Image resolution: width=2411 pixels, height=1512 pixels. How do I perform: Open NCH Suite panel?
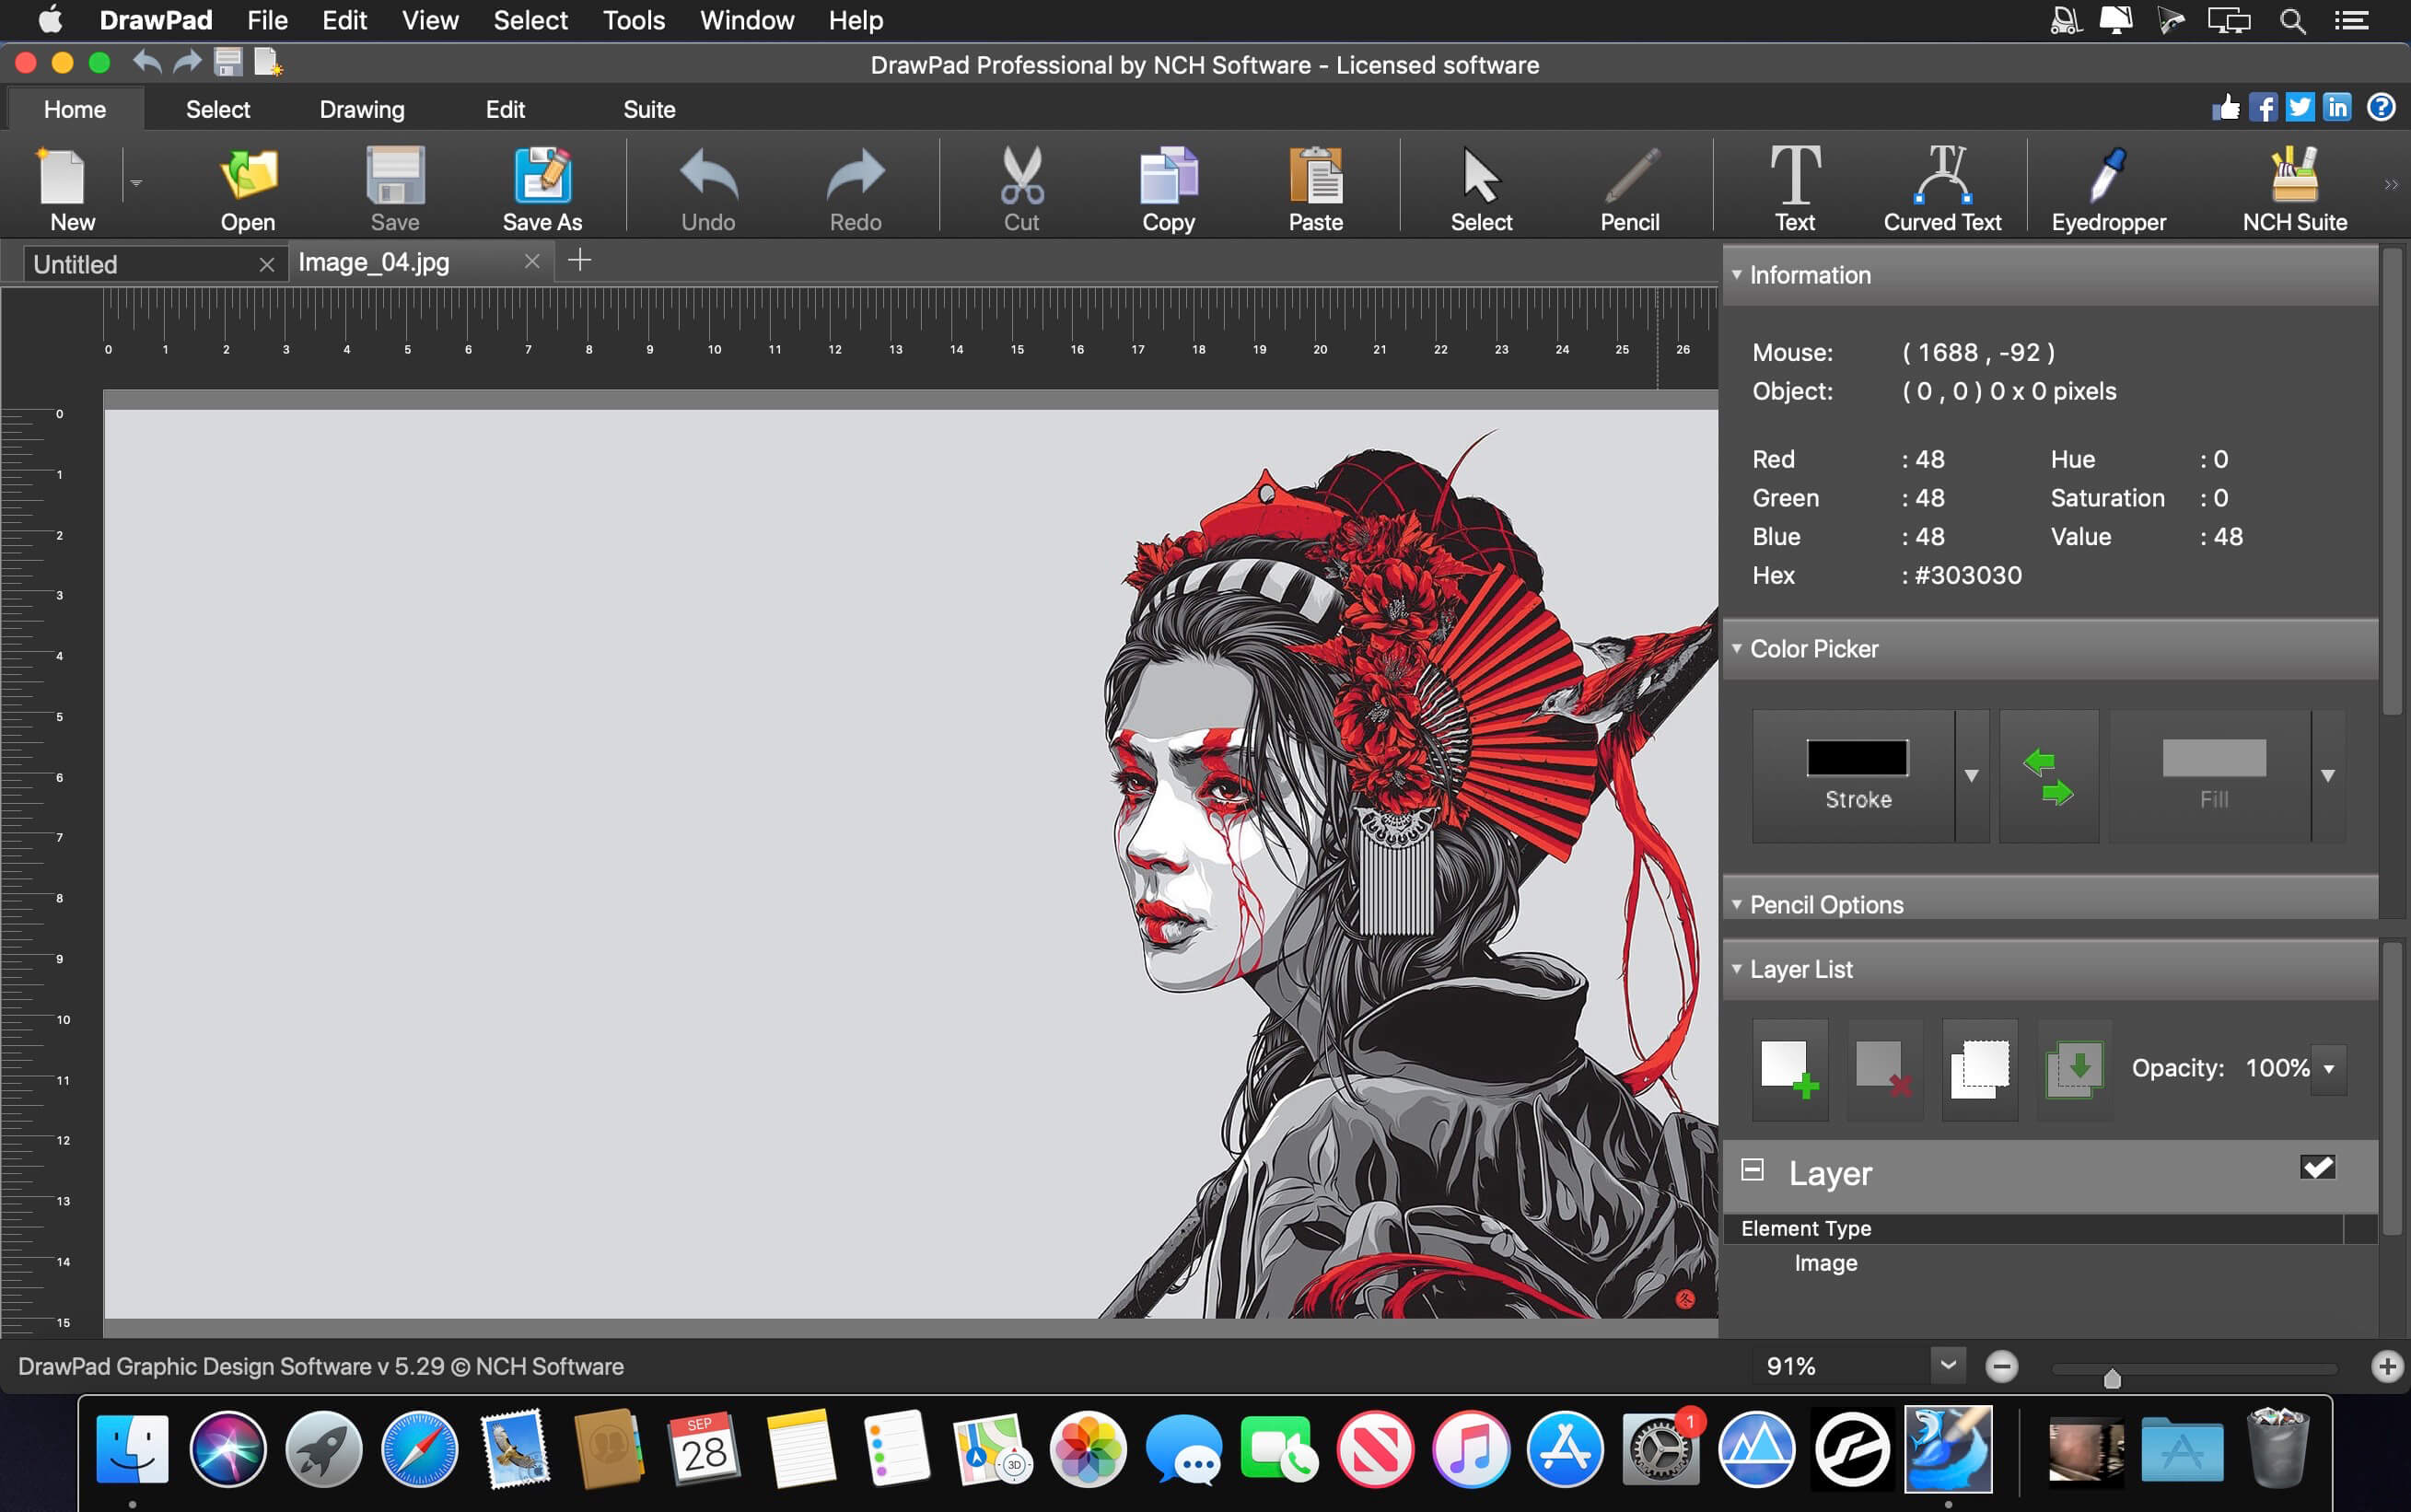(x=2296, y=188)
